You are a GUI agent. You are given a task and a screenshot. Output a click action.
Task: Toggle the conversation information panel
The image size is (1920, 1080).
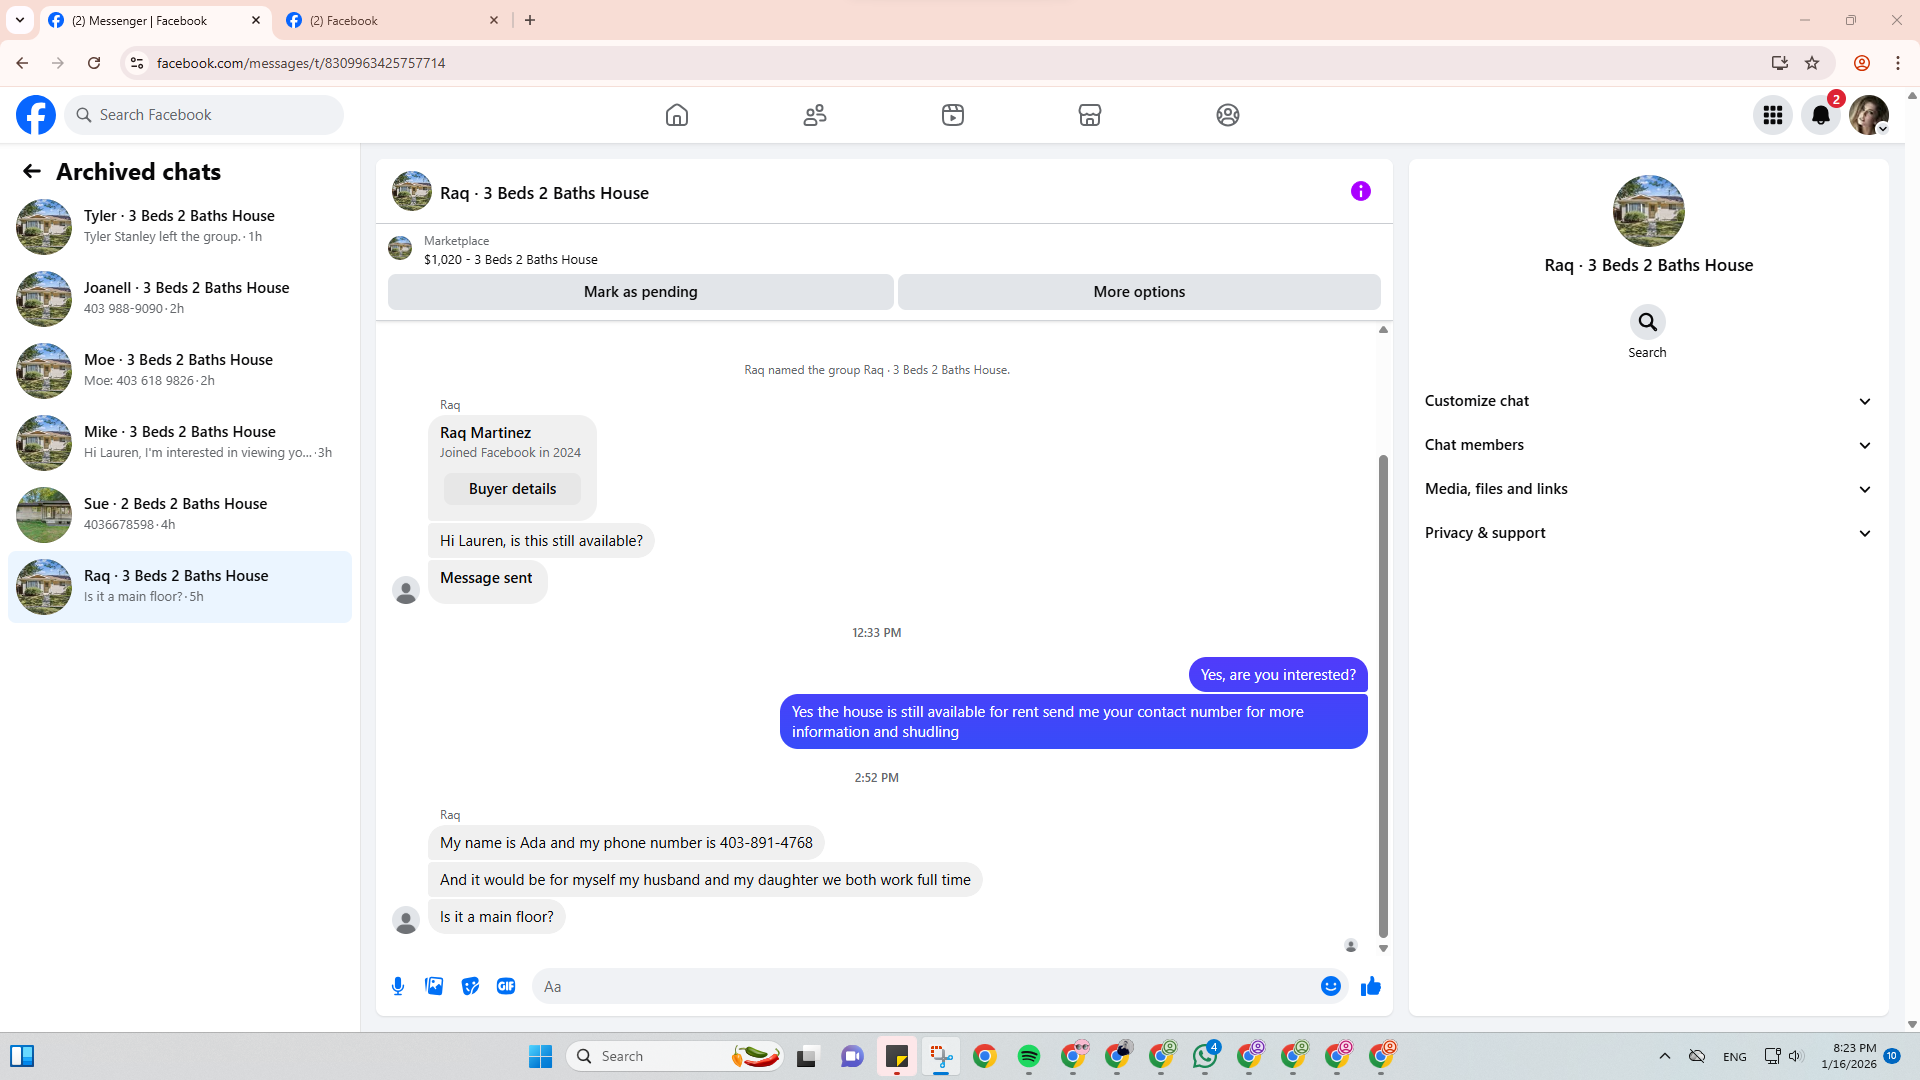coord(1360,191)
